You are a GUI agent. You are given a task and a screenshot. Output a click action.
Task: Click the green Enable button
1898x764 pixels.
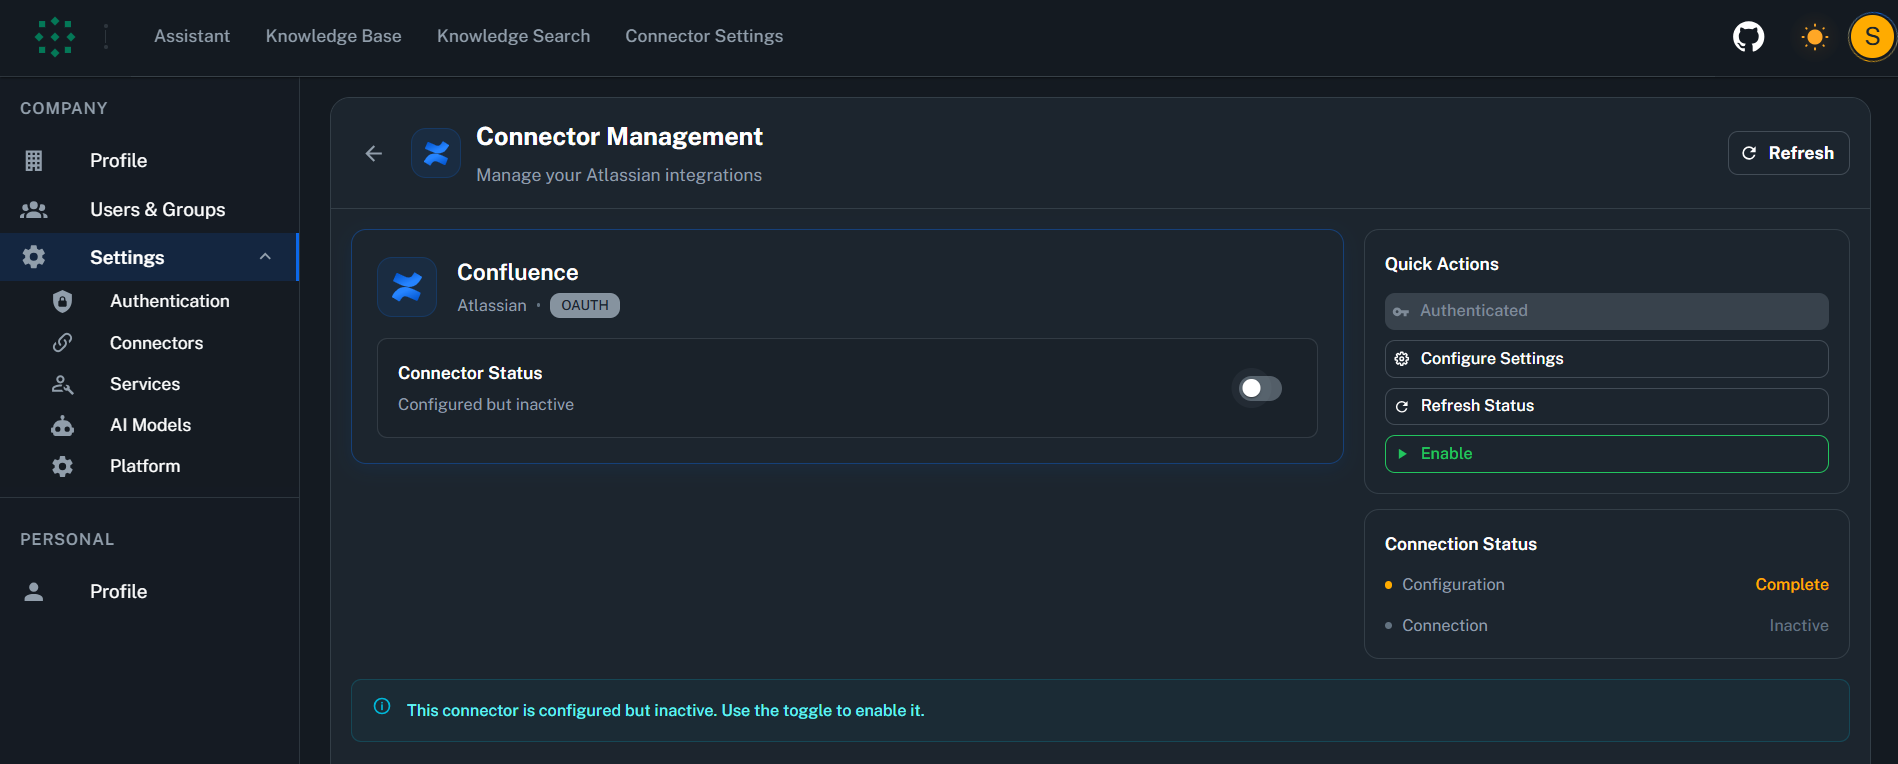[1606, 454]
